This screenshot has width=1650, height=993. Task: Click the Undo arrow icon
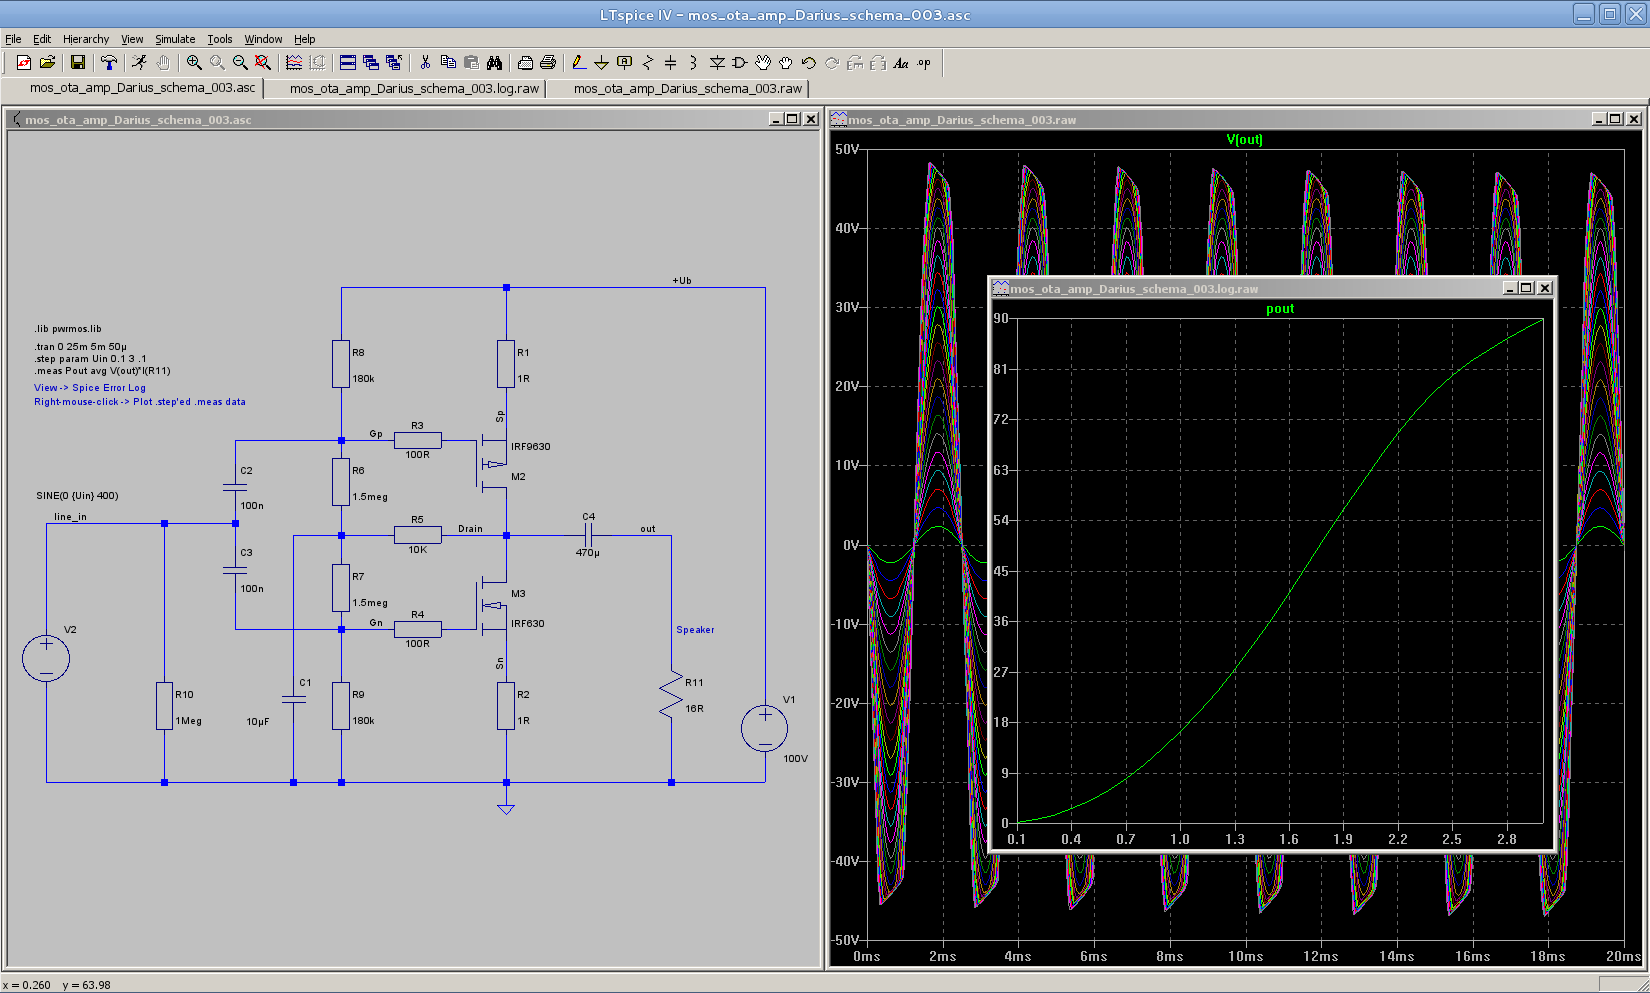(x=809, y=63)
